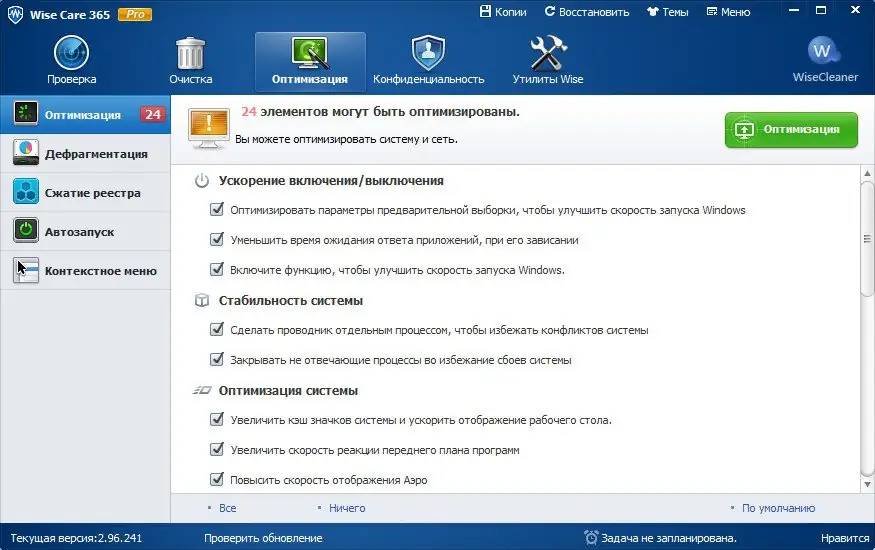
Task: Click Стабильность системы heading
Action: click(291, 301)
